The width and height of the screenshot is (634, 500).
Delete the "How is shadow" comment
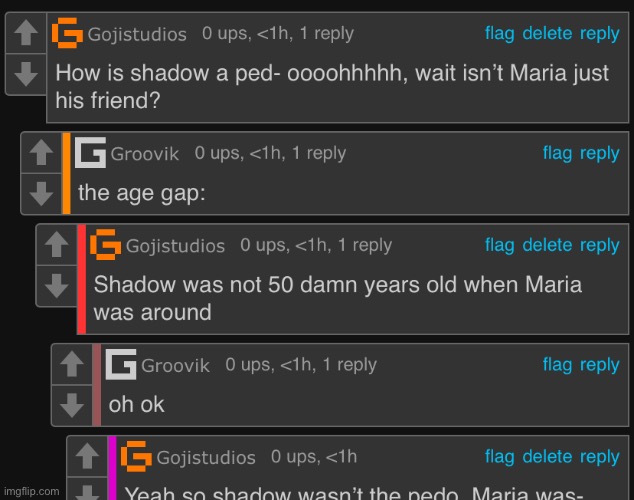[x=547, y=33]
